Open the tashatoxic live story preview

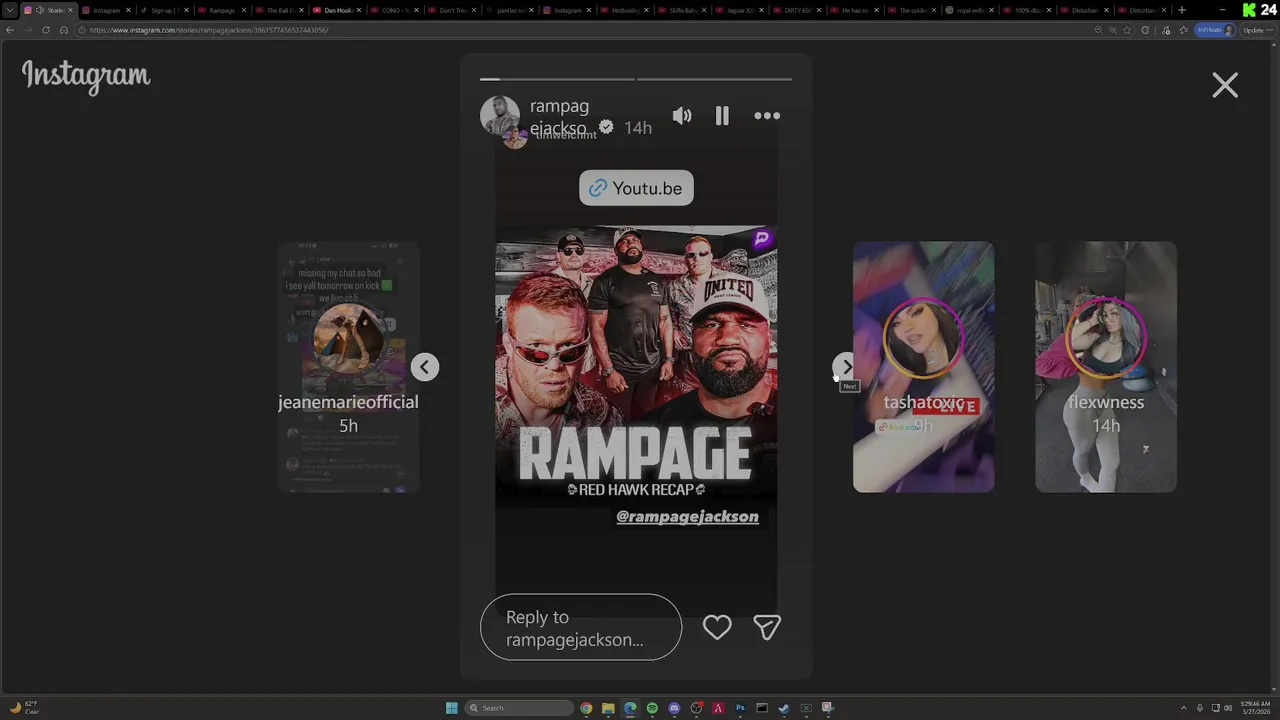(924, 367)
